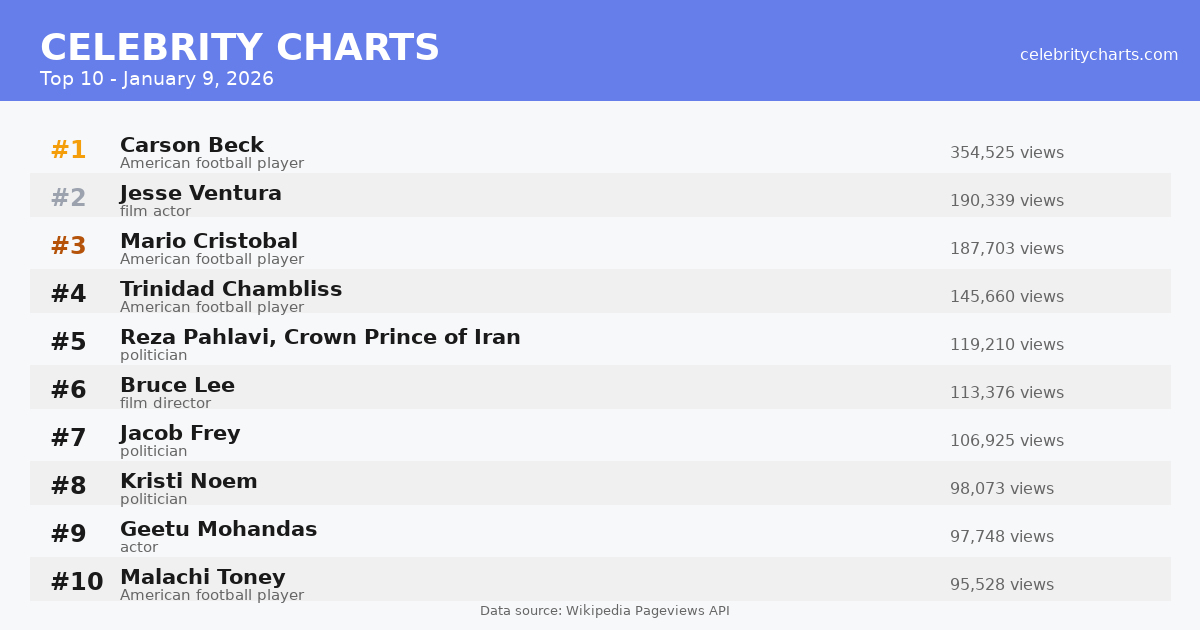Click the #1 rank badge
Screen dimensions: 1200x630
(x=68, y=151)
